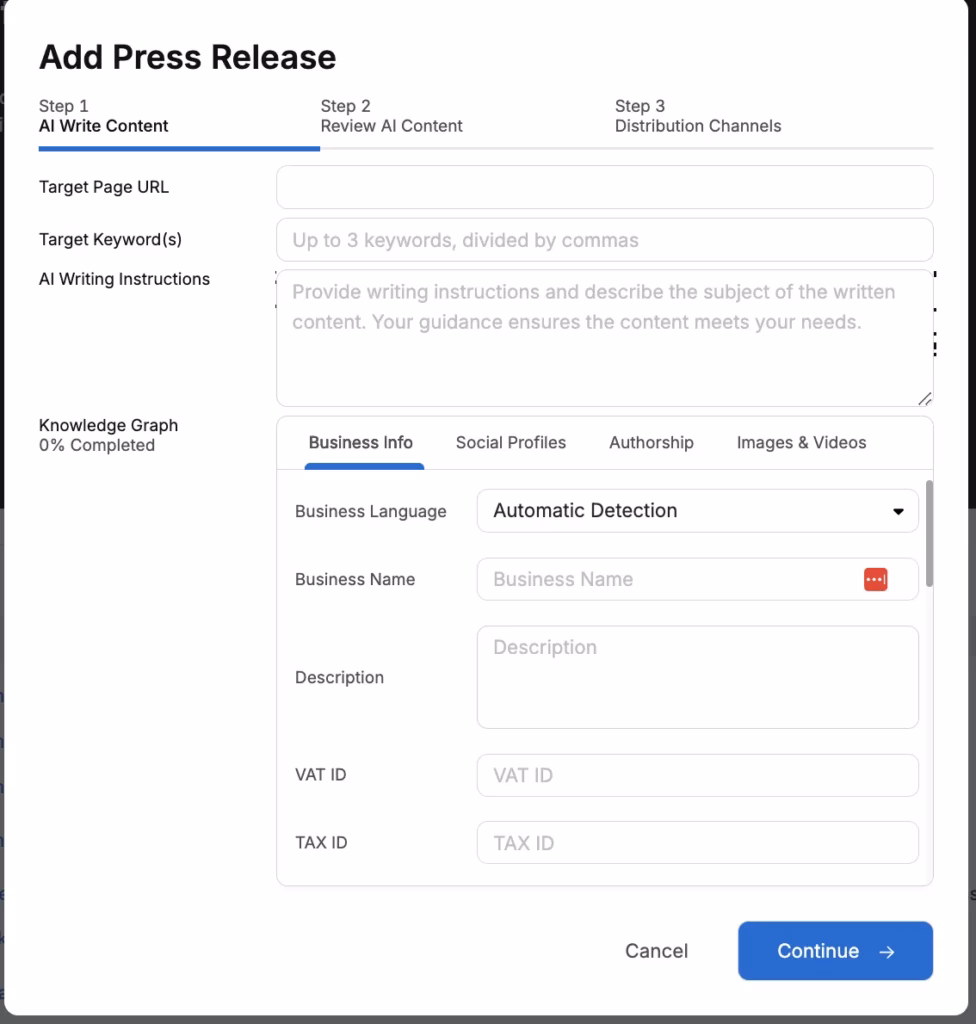Image resolution: width=976 pixels, height=1024 pixels.
Task: Click the Business Info tab
Action: pos(361,442)
